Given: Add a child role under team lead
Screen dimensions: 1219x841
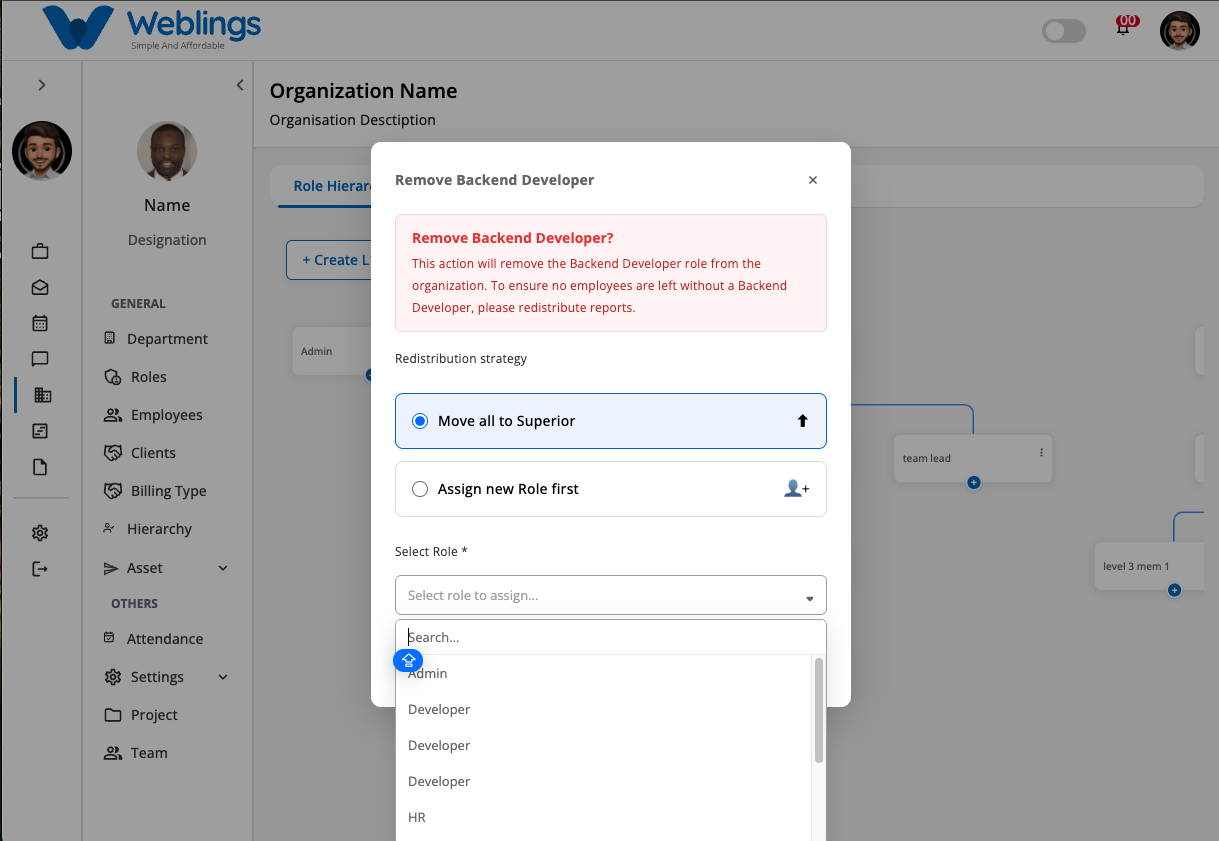Looking at the screenshot, I should pyautogui.click(x=974, y=483).
